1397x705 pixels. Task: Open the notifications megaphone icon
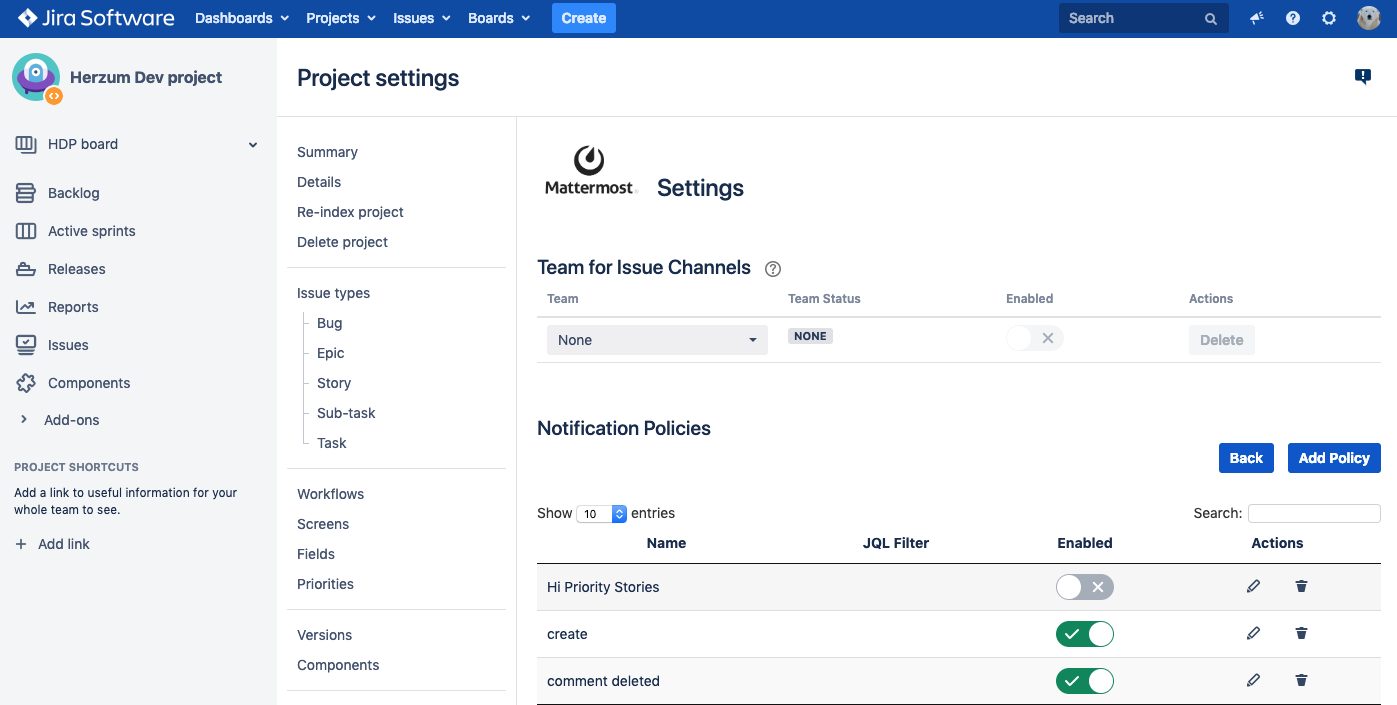(1257, 18)
